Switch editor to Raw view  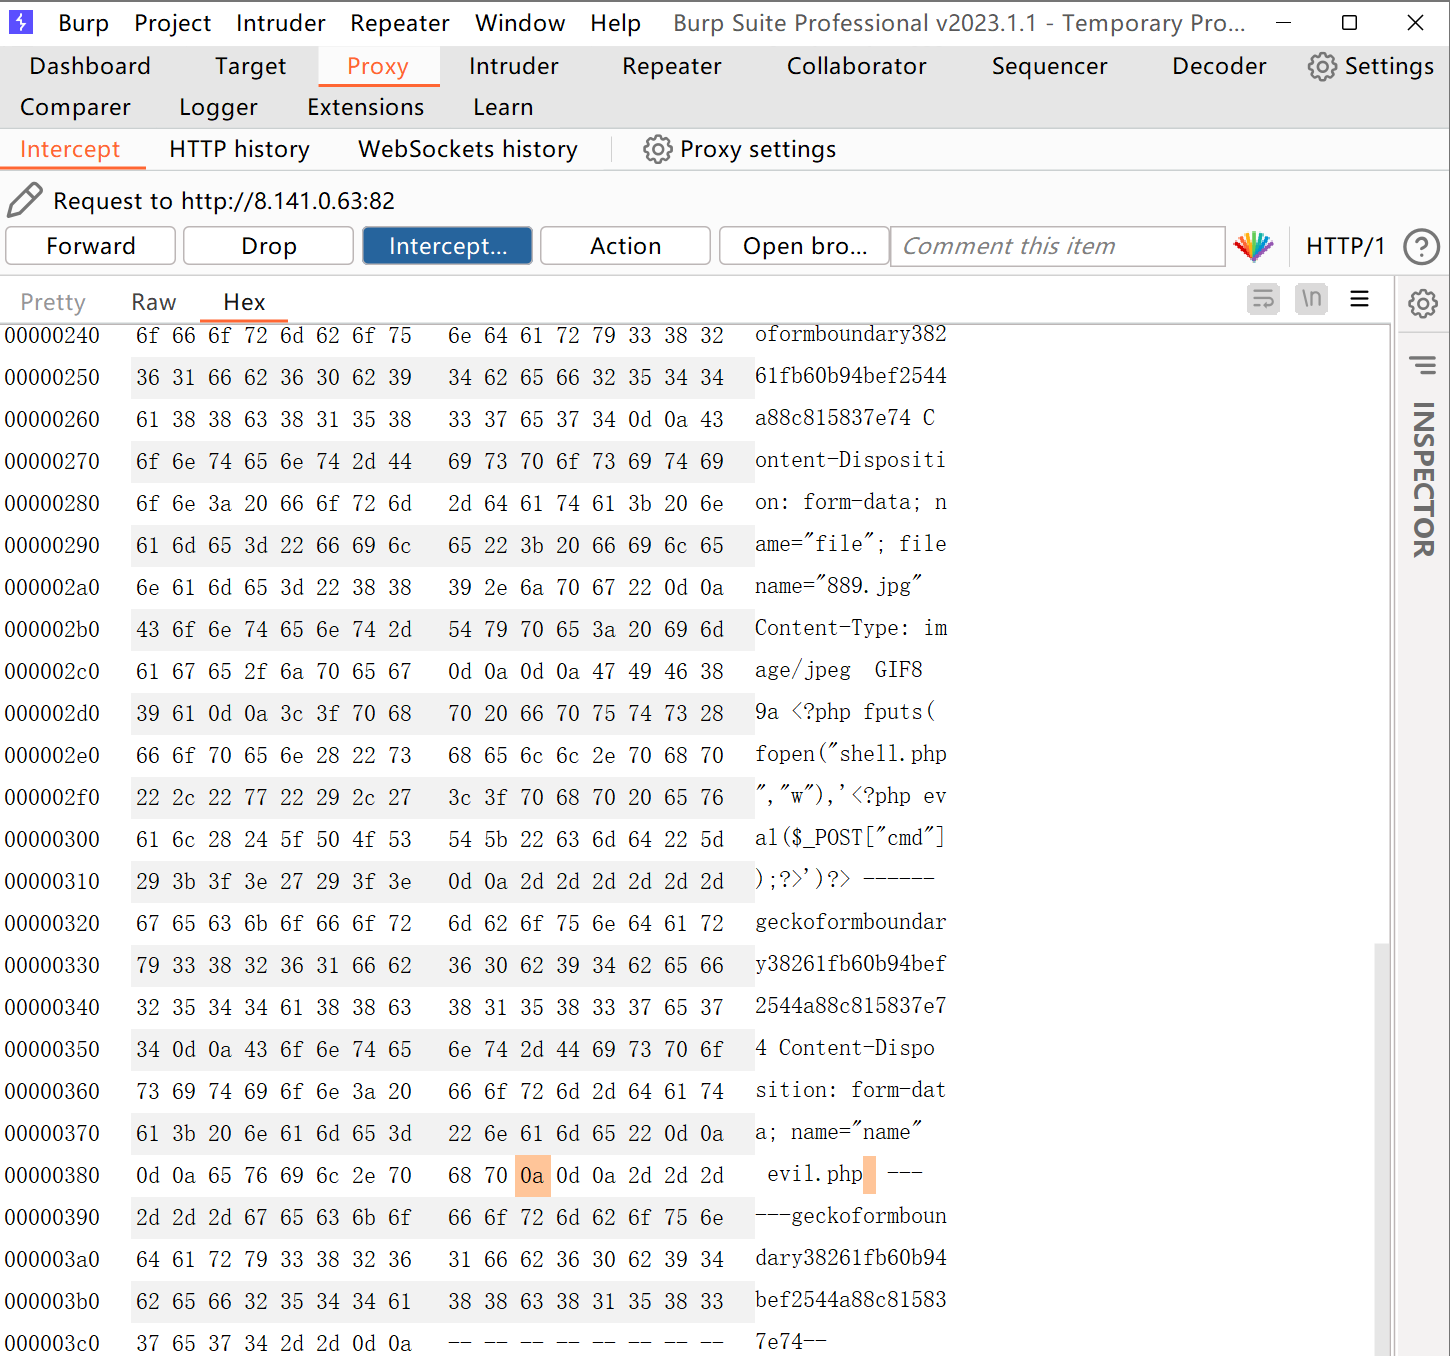pos(153,302)
